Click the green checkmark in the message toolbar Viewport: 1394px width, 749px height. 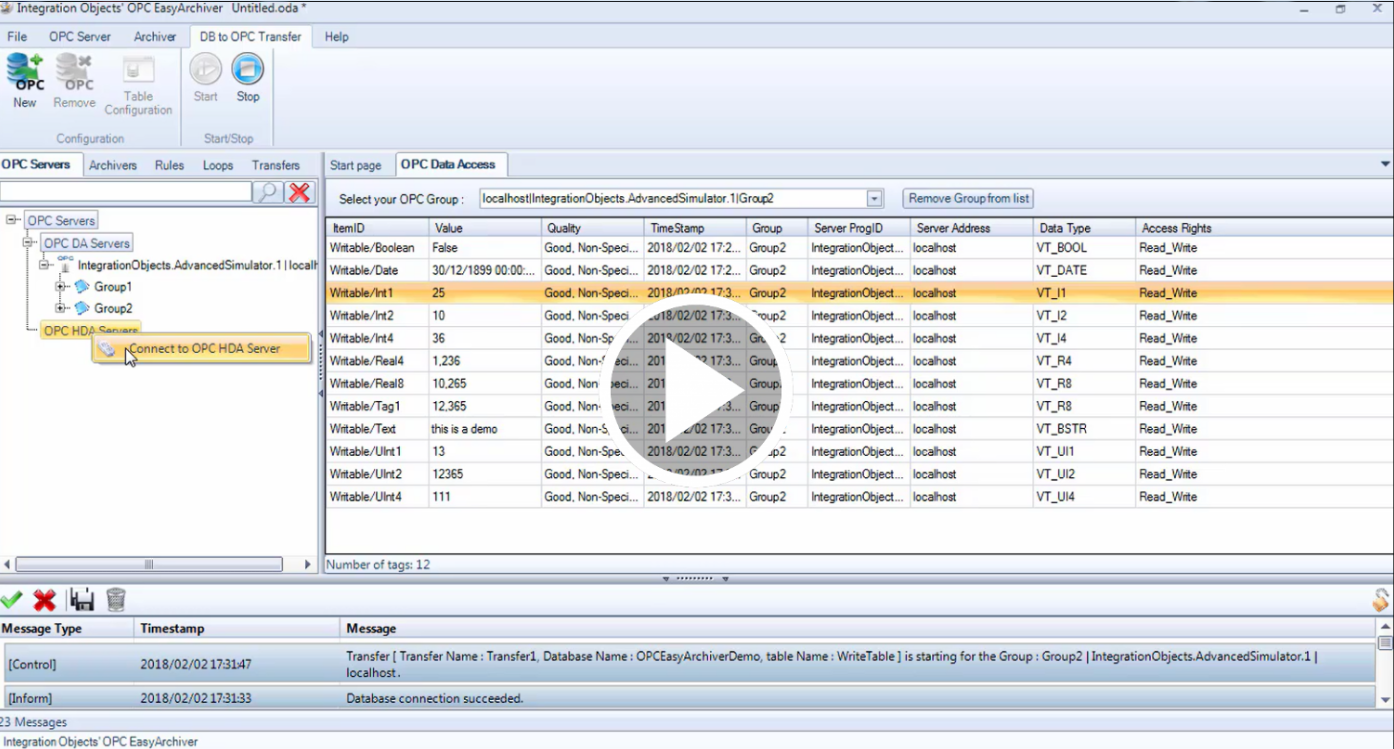[12, 599]
